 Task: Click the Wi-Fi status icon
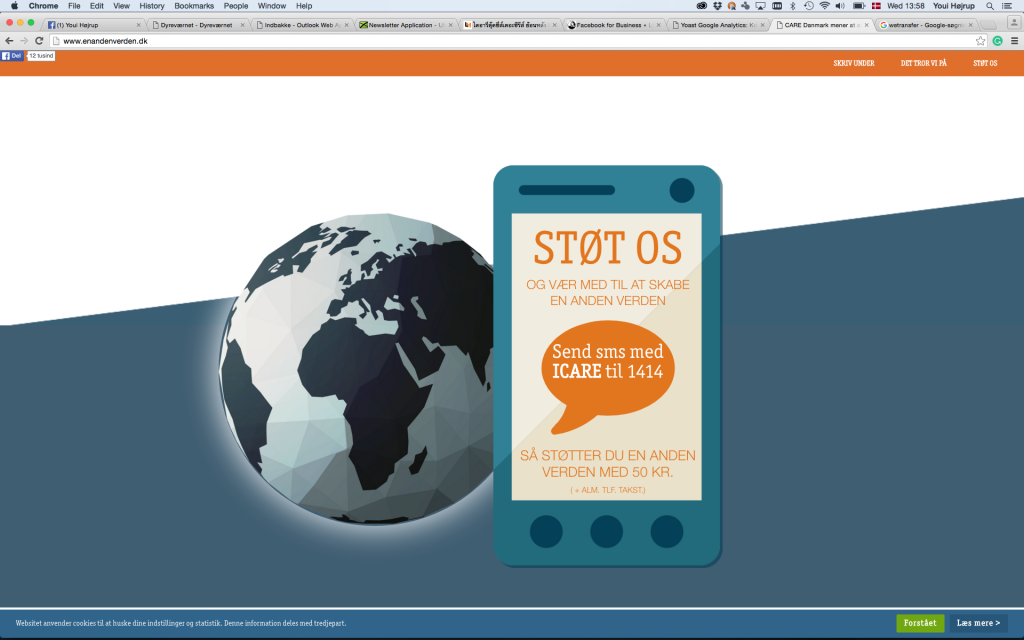(x=824, y=6)
